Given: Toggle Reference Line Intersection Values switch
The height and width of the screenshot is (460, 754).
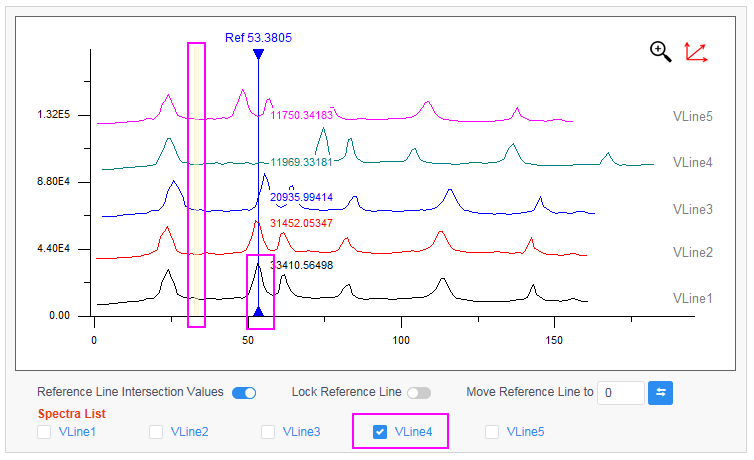Looking at the screenshot, I should 243,393.
